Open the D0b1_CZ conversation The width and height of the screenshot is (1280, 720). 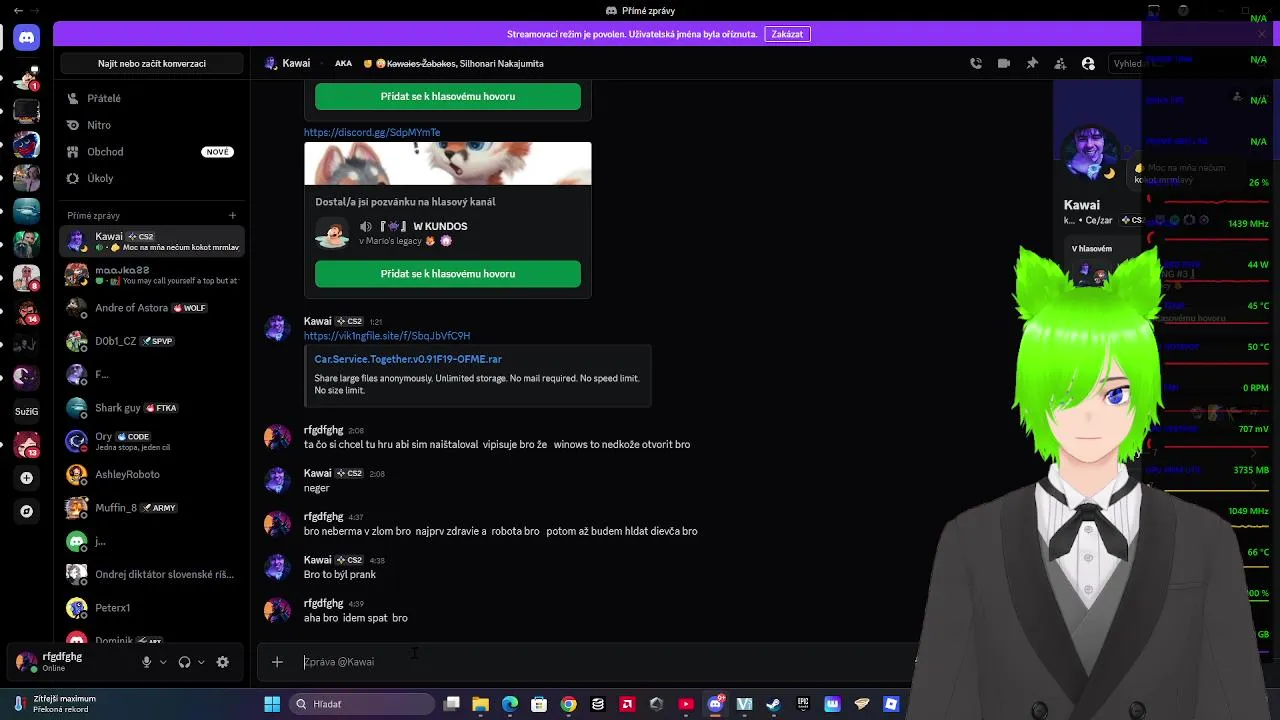coord(152,341)
